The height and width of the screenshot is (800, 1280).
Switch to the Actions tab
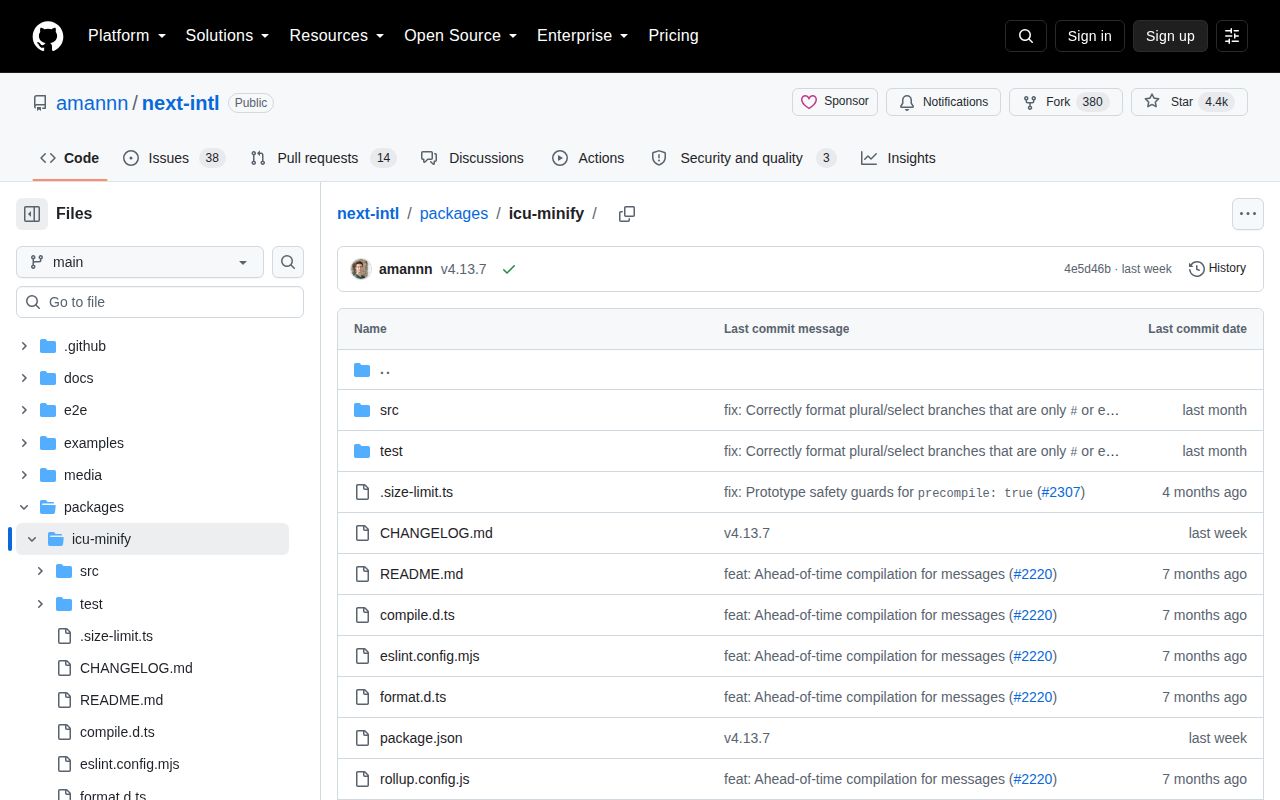(588, 158)
